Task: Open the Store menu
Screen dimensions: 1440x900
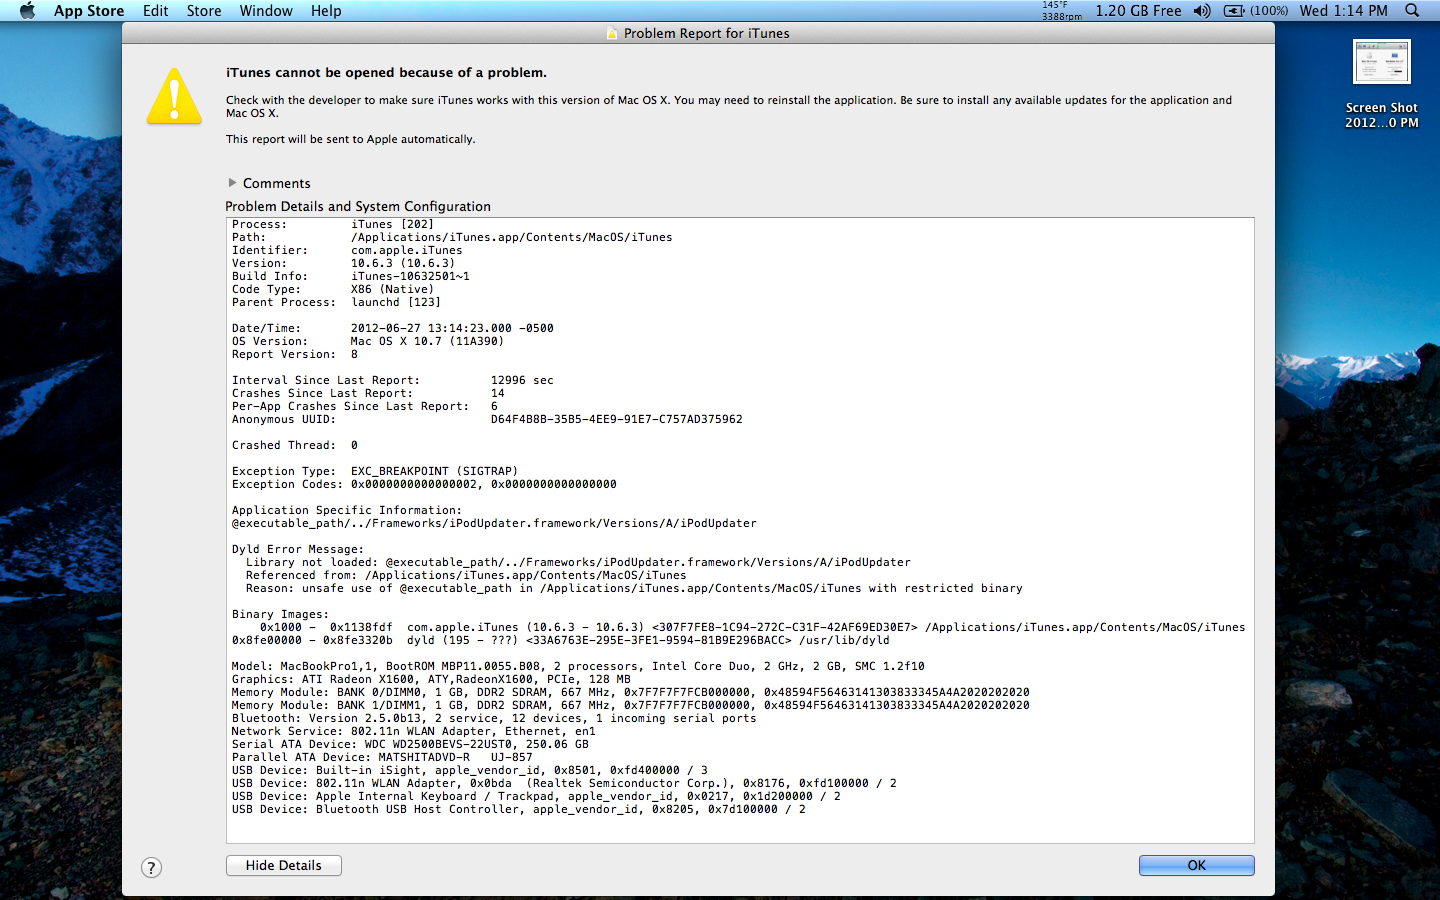Action: tap(204, 11)
